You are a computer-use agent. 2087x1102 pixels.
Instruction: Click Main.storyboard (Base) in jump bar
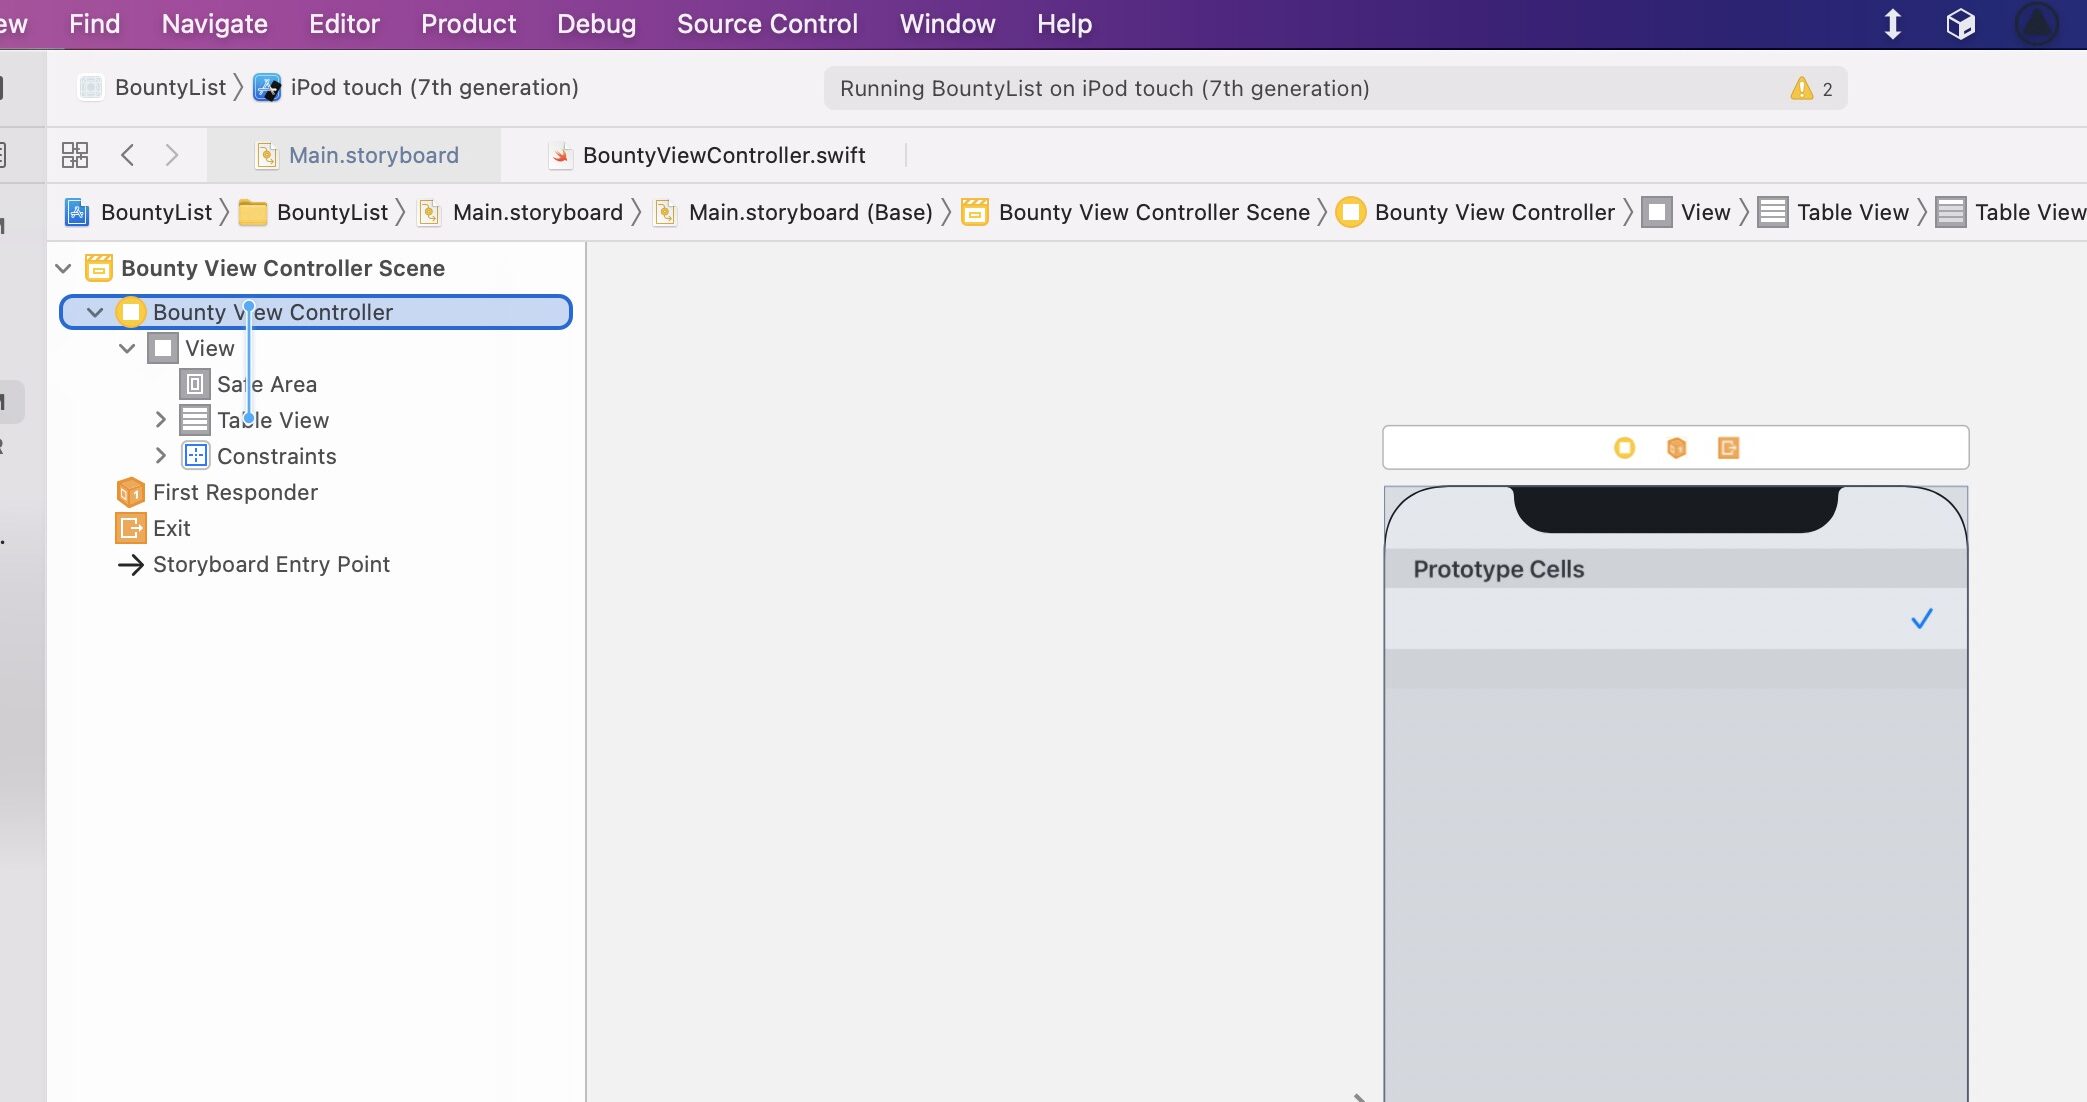point(810,212)
